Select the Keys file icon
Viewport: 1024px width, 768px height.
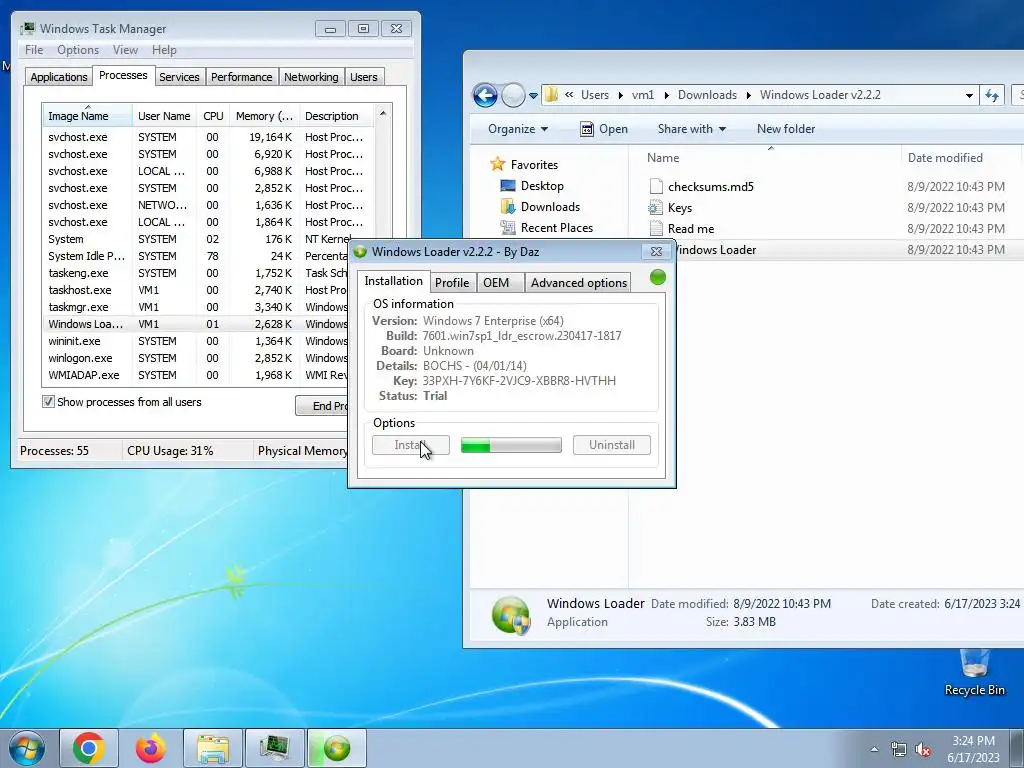click(656, 208)
